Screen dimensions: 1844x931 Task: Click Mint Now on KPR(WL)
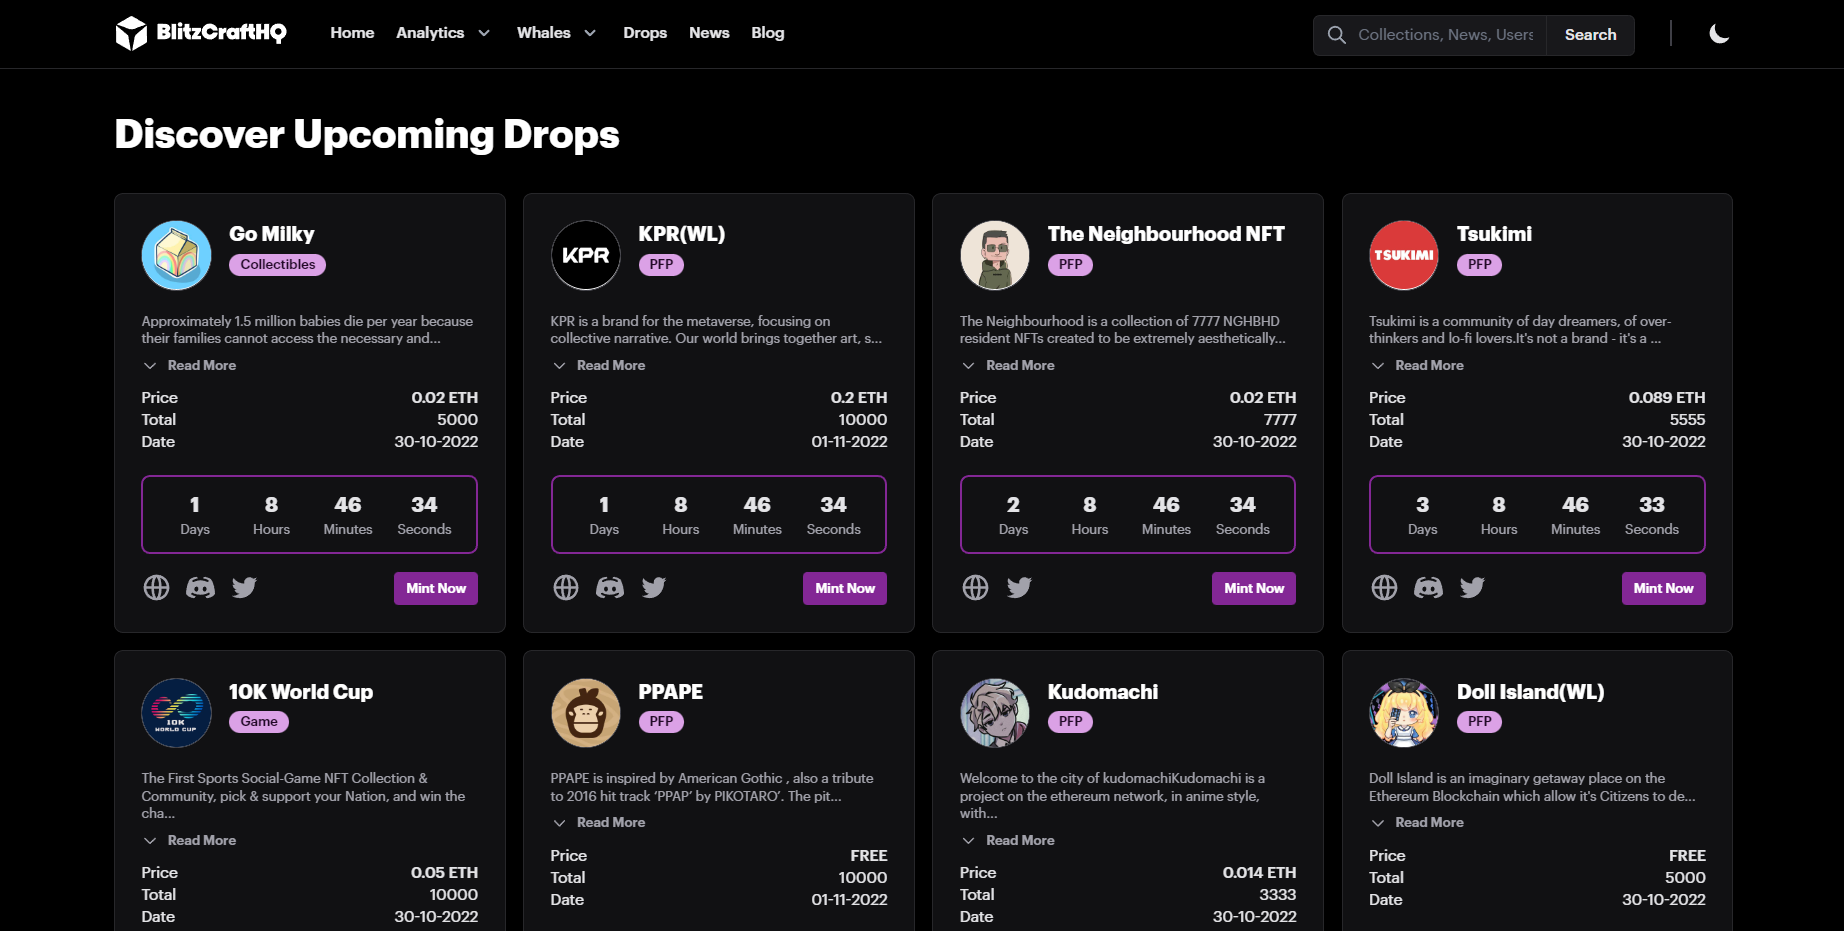845,588
